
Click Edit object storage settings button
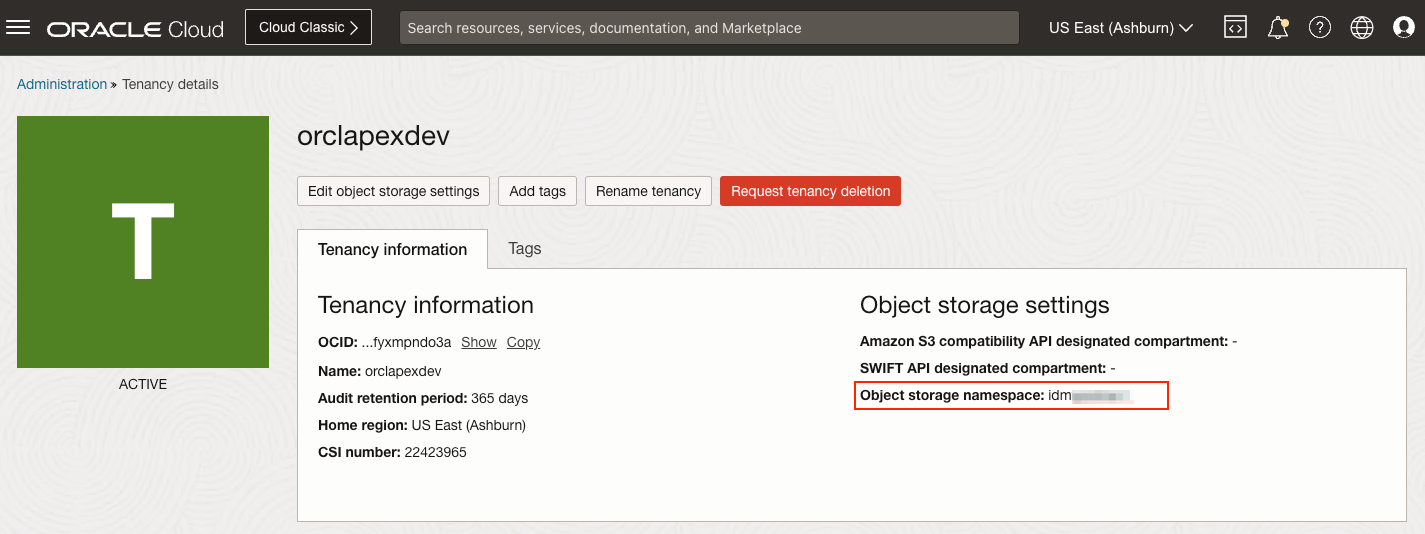pyautogui.click(x=393, y=191)
